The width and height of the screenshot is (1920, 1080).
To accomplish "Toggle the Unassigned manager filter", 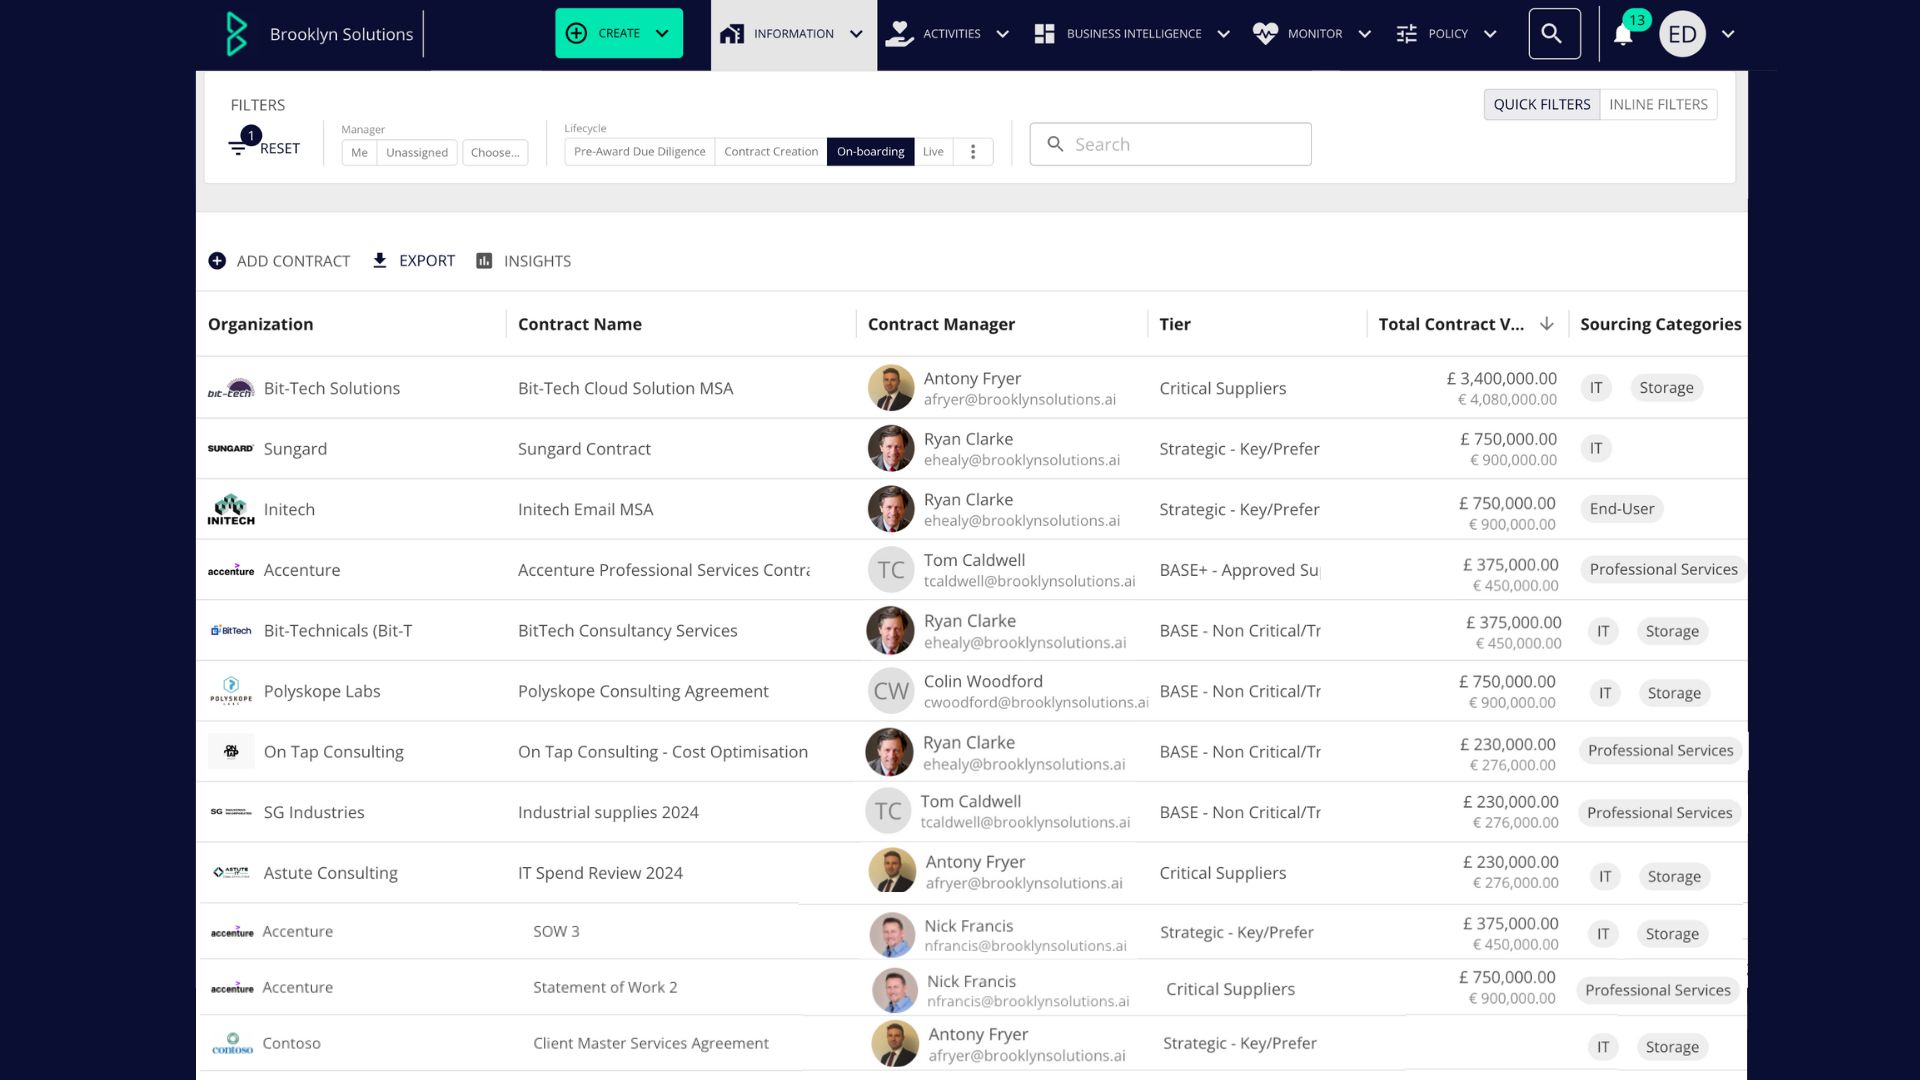I will [417, 152].
